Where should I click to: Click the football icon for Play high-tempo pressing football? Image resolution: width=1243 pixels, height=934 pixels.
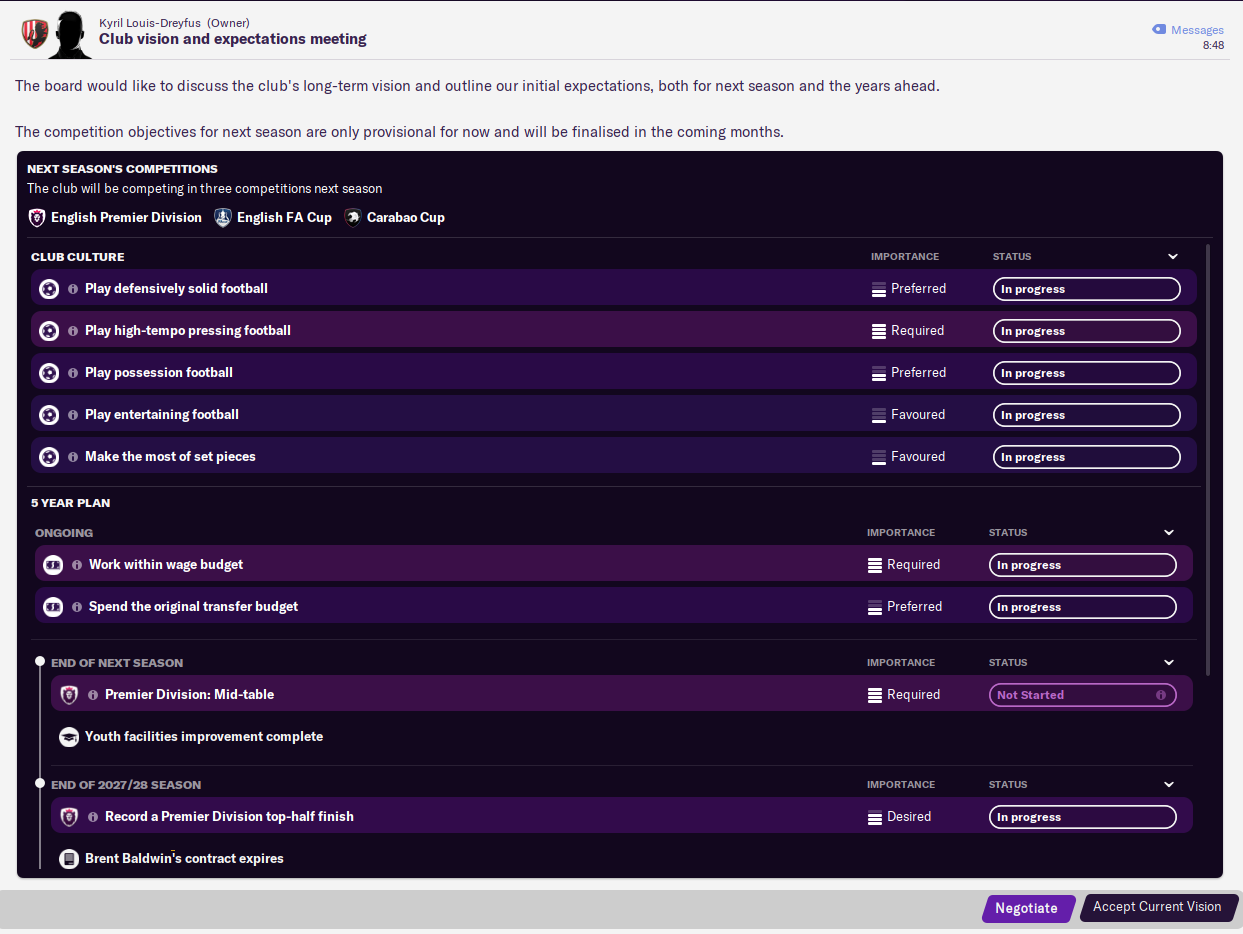49,331
